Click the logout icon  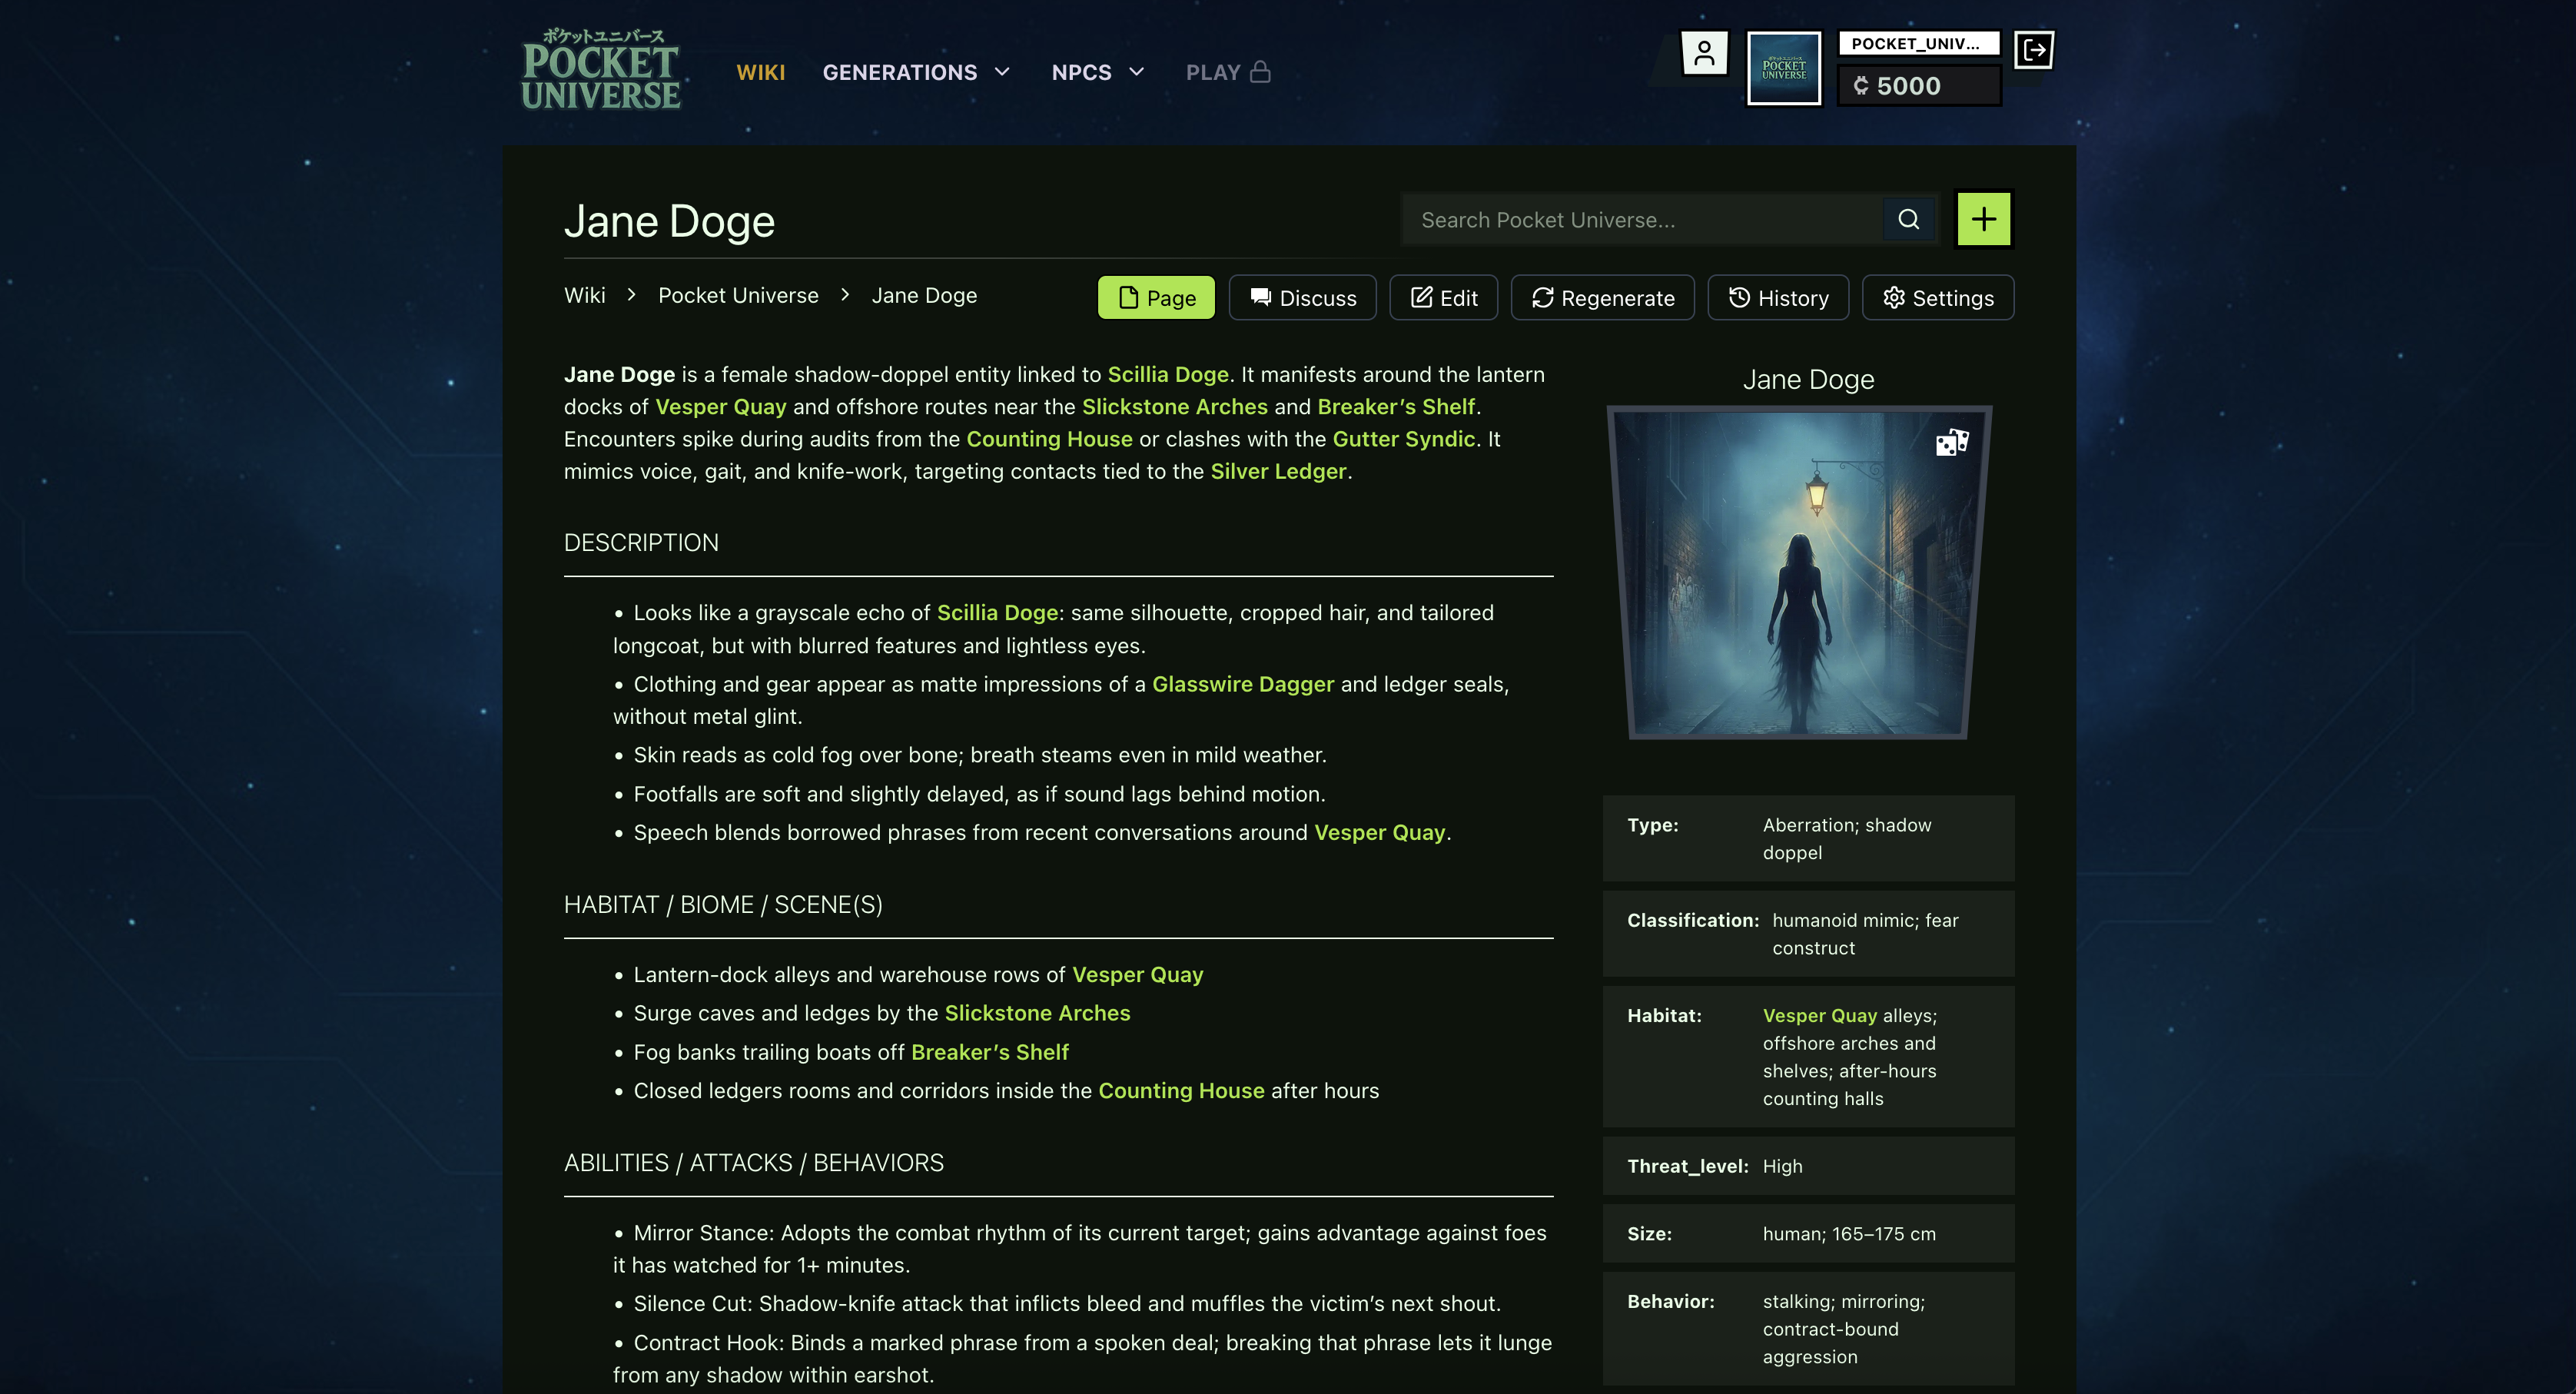2034,50
